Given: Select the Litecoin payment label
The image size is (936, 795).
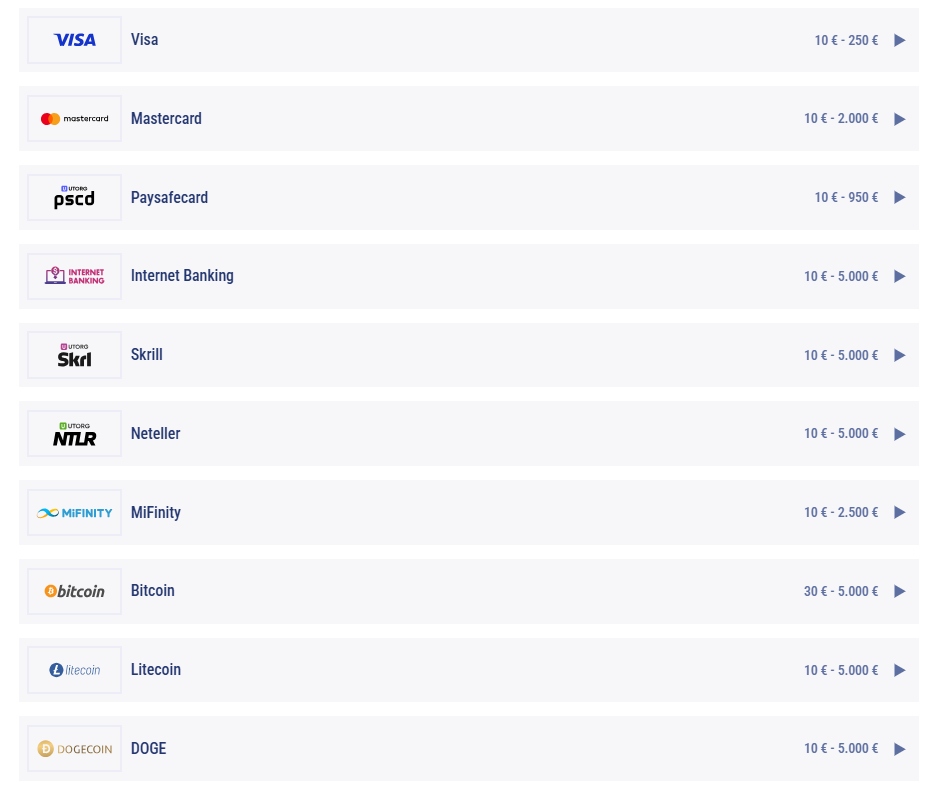Looking at the screenshot, I should coord(156,670).
